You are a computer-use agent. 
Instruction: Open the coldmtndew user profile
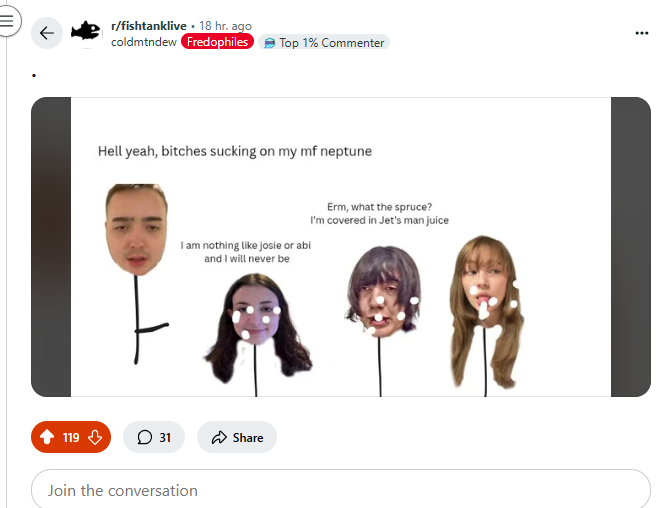[144, 42]
